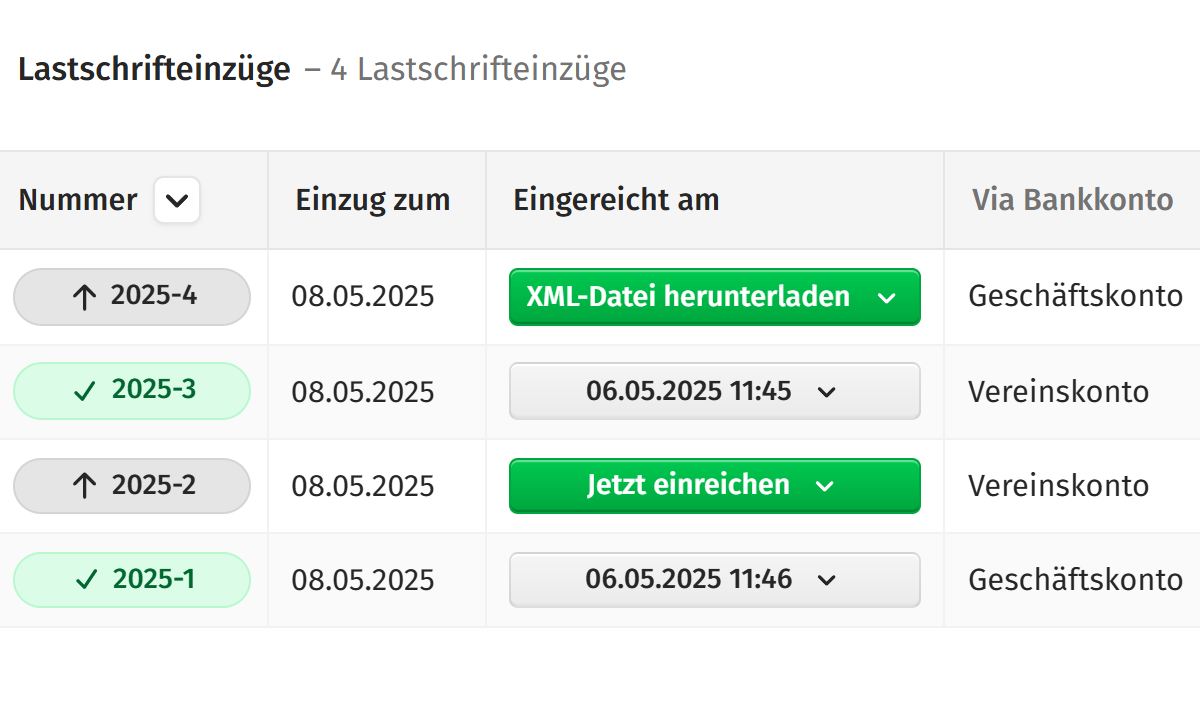Image resolution: width=1200 pixels, height=710 pixels.
Task: Open the dropdown next to 06.05.2025 11:46
Action: pos(827,579)
